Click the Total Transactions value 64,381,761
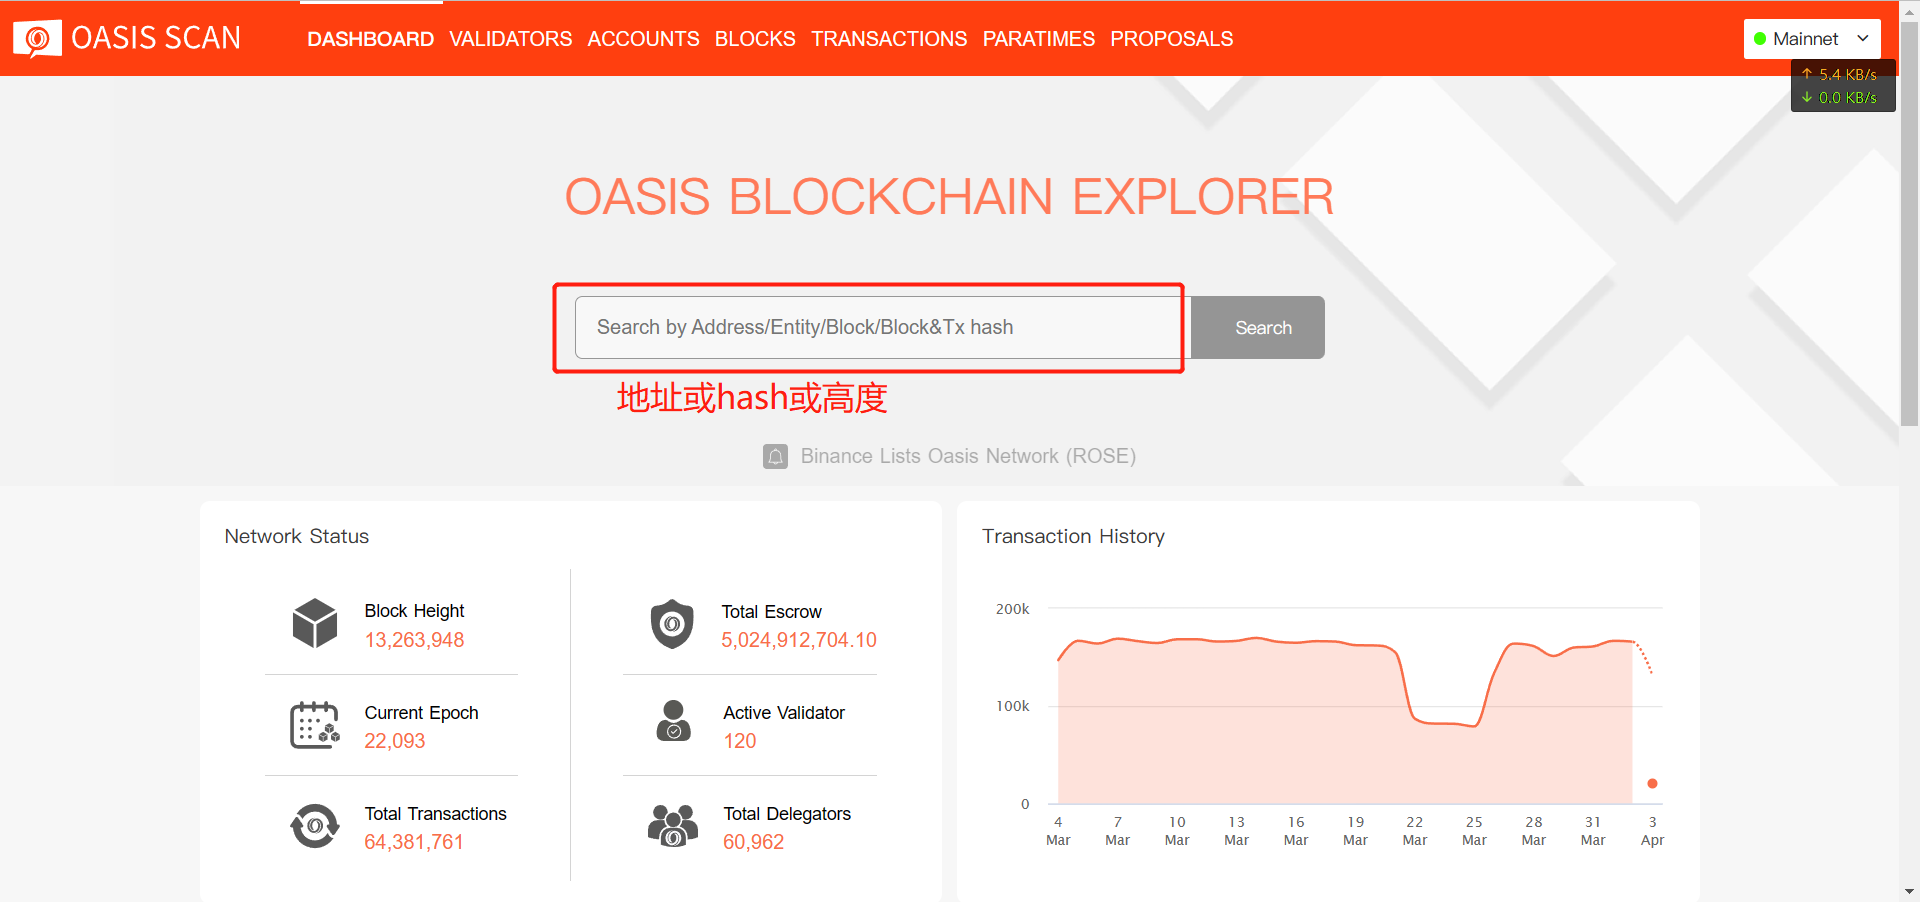1920x902 pixels. point(414,842)
